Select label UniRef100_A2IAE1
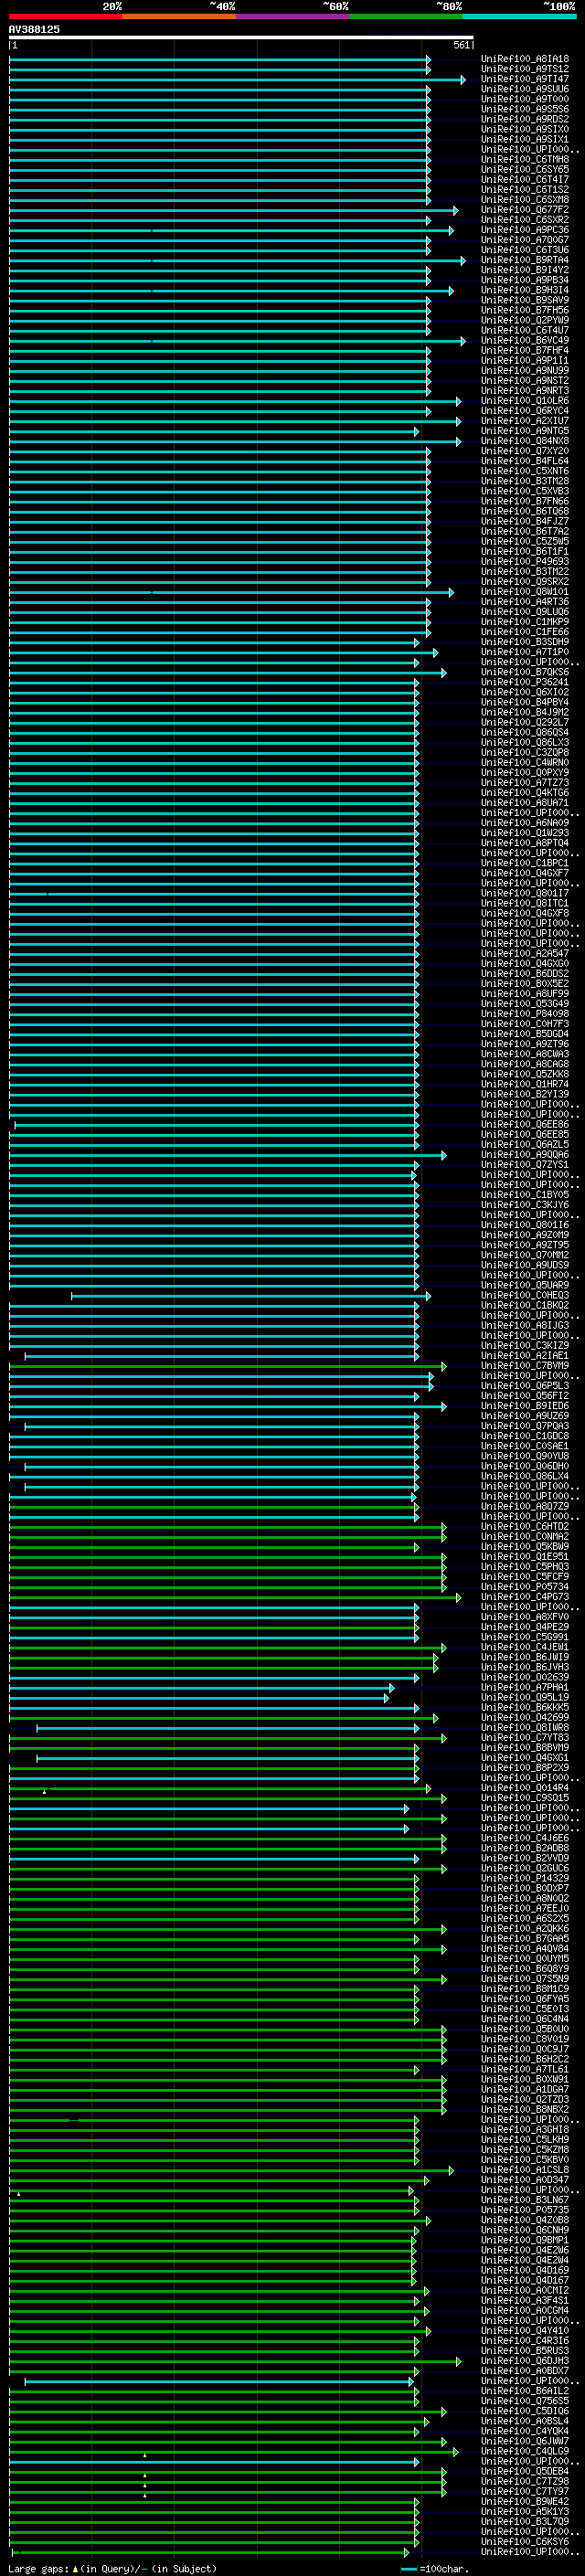The height and width of the screenshot is (2576, 585). pos(525,1355)
